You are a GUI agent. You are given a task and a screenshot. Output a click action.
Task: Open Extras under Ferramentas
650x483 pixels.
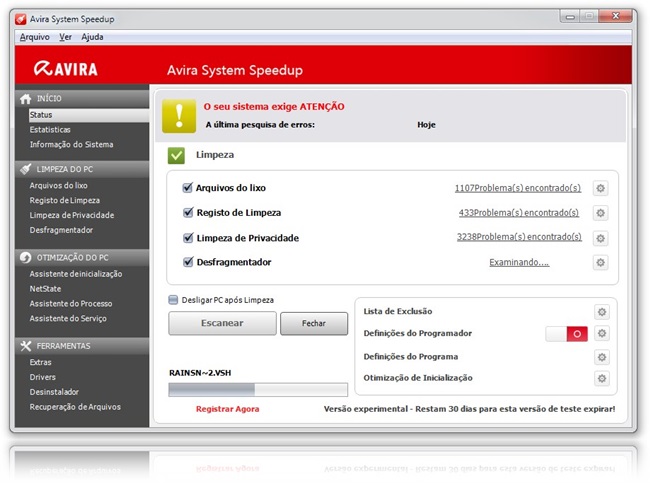[x=41, y=362]
